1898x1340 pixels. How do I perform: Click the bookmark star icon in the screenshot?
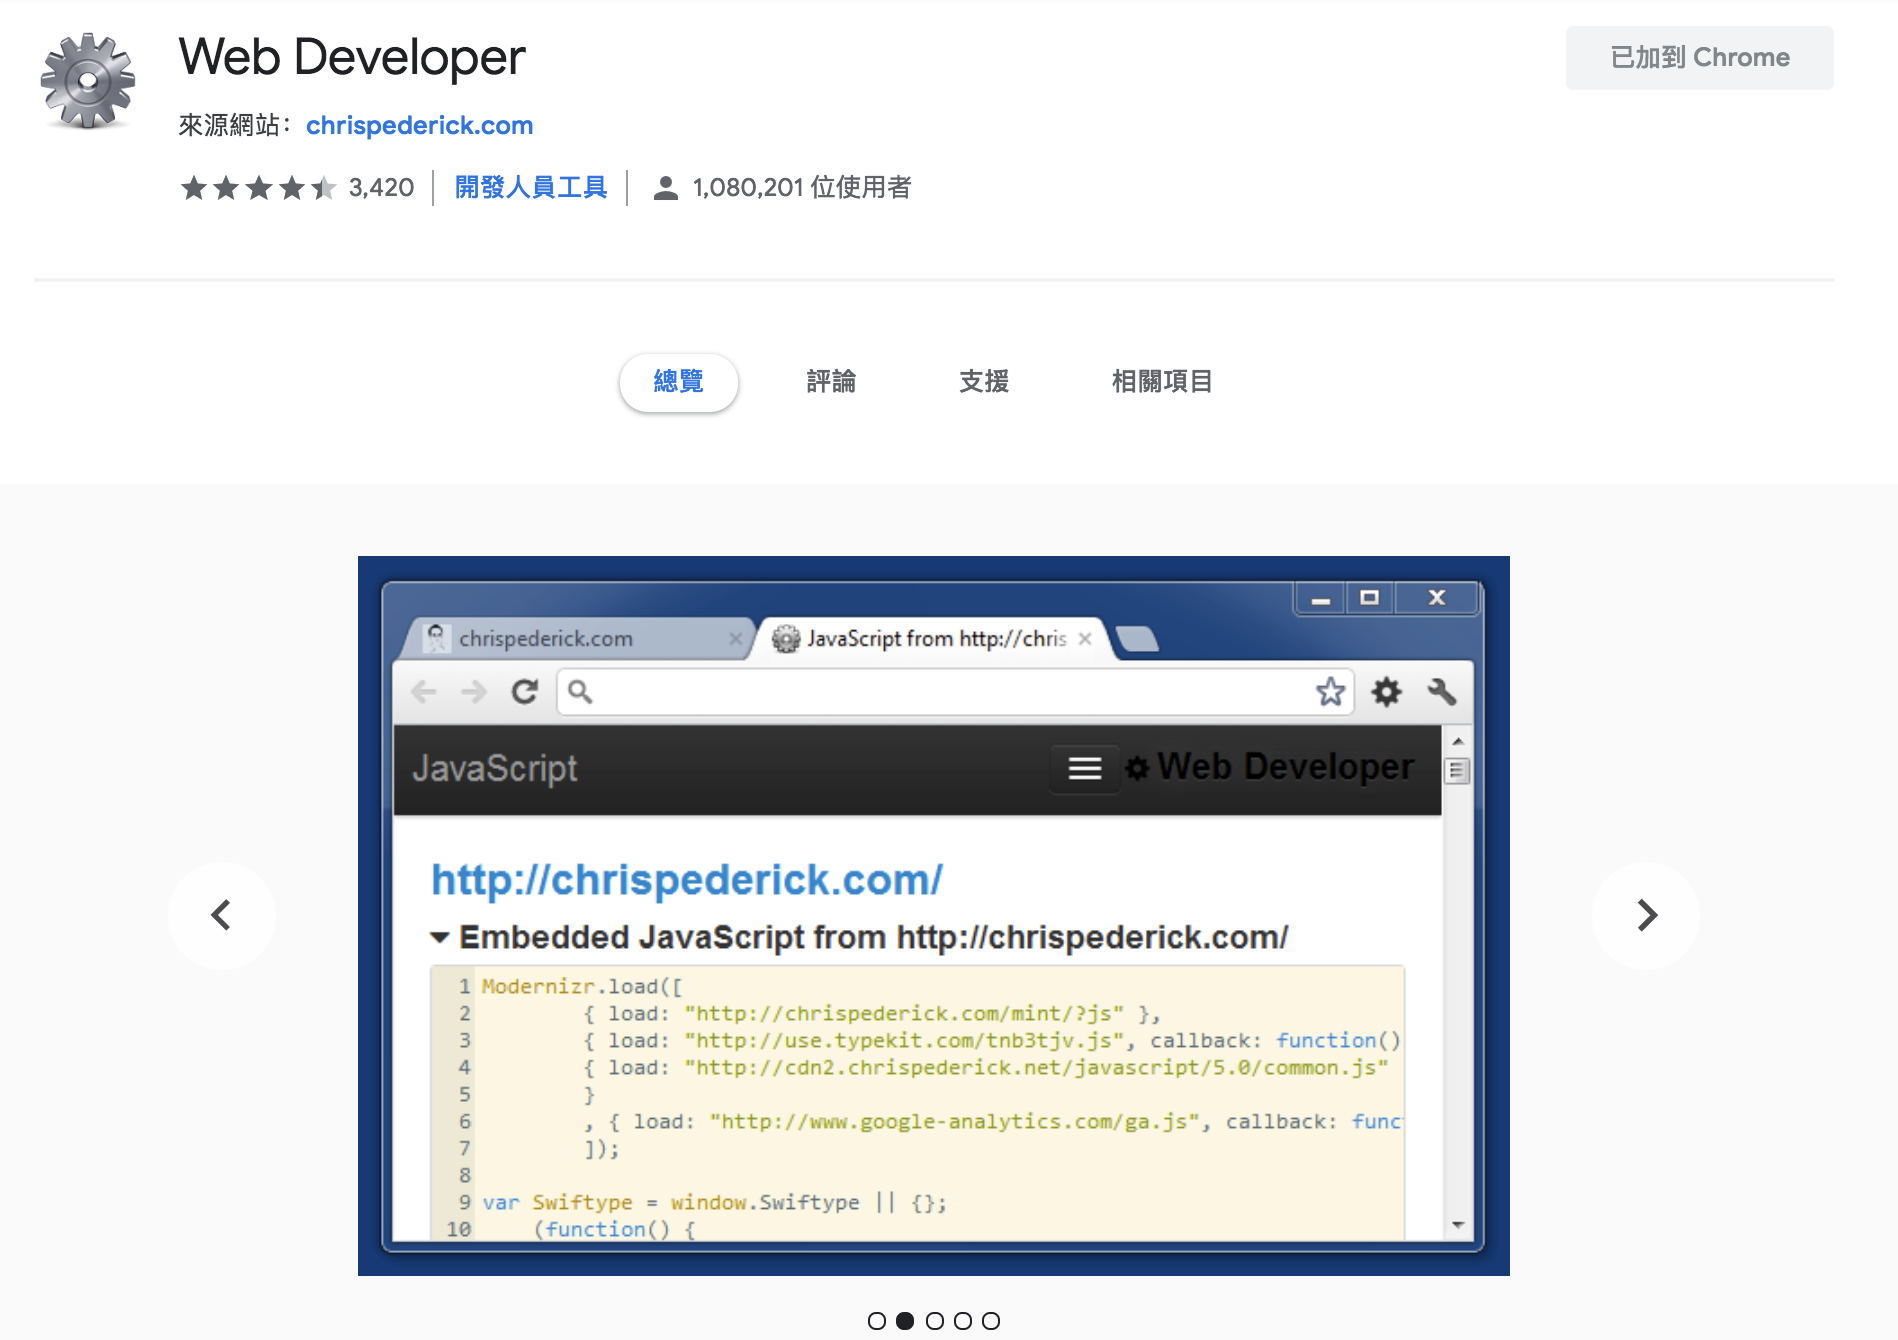click(x=1330, y=691)
